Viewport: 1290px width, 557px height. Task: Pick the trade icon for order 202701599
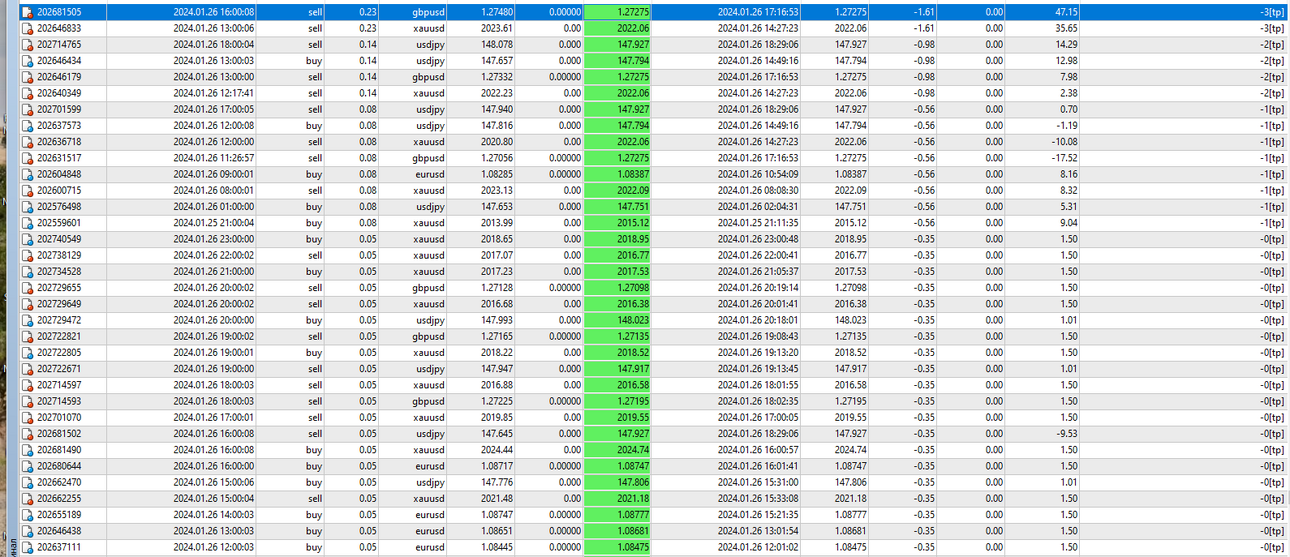[27, 109]
